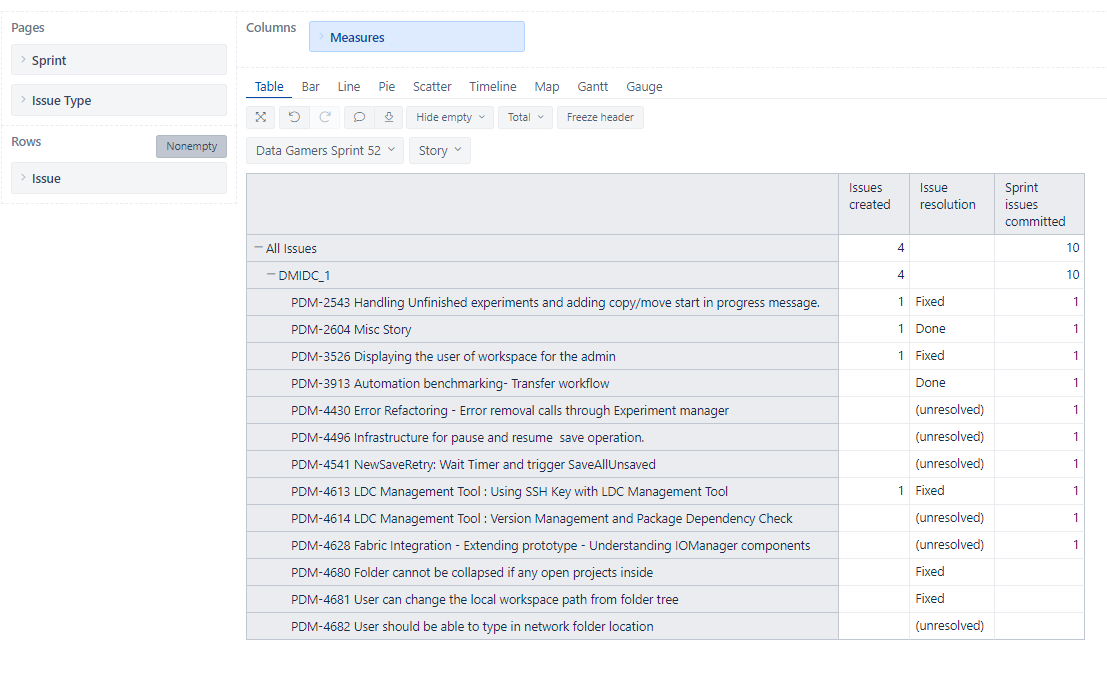
Task: Click Issues created value for All Issues
Action: pos(874,248)
